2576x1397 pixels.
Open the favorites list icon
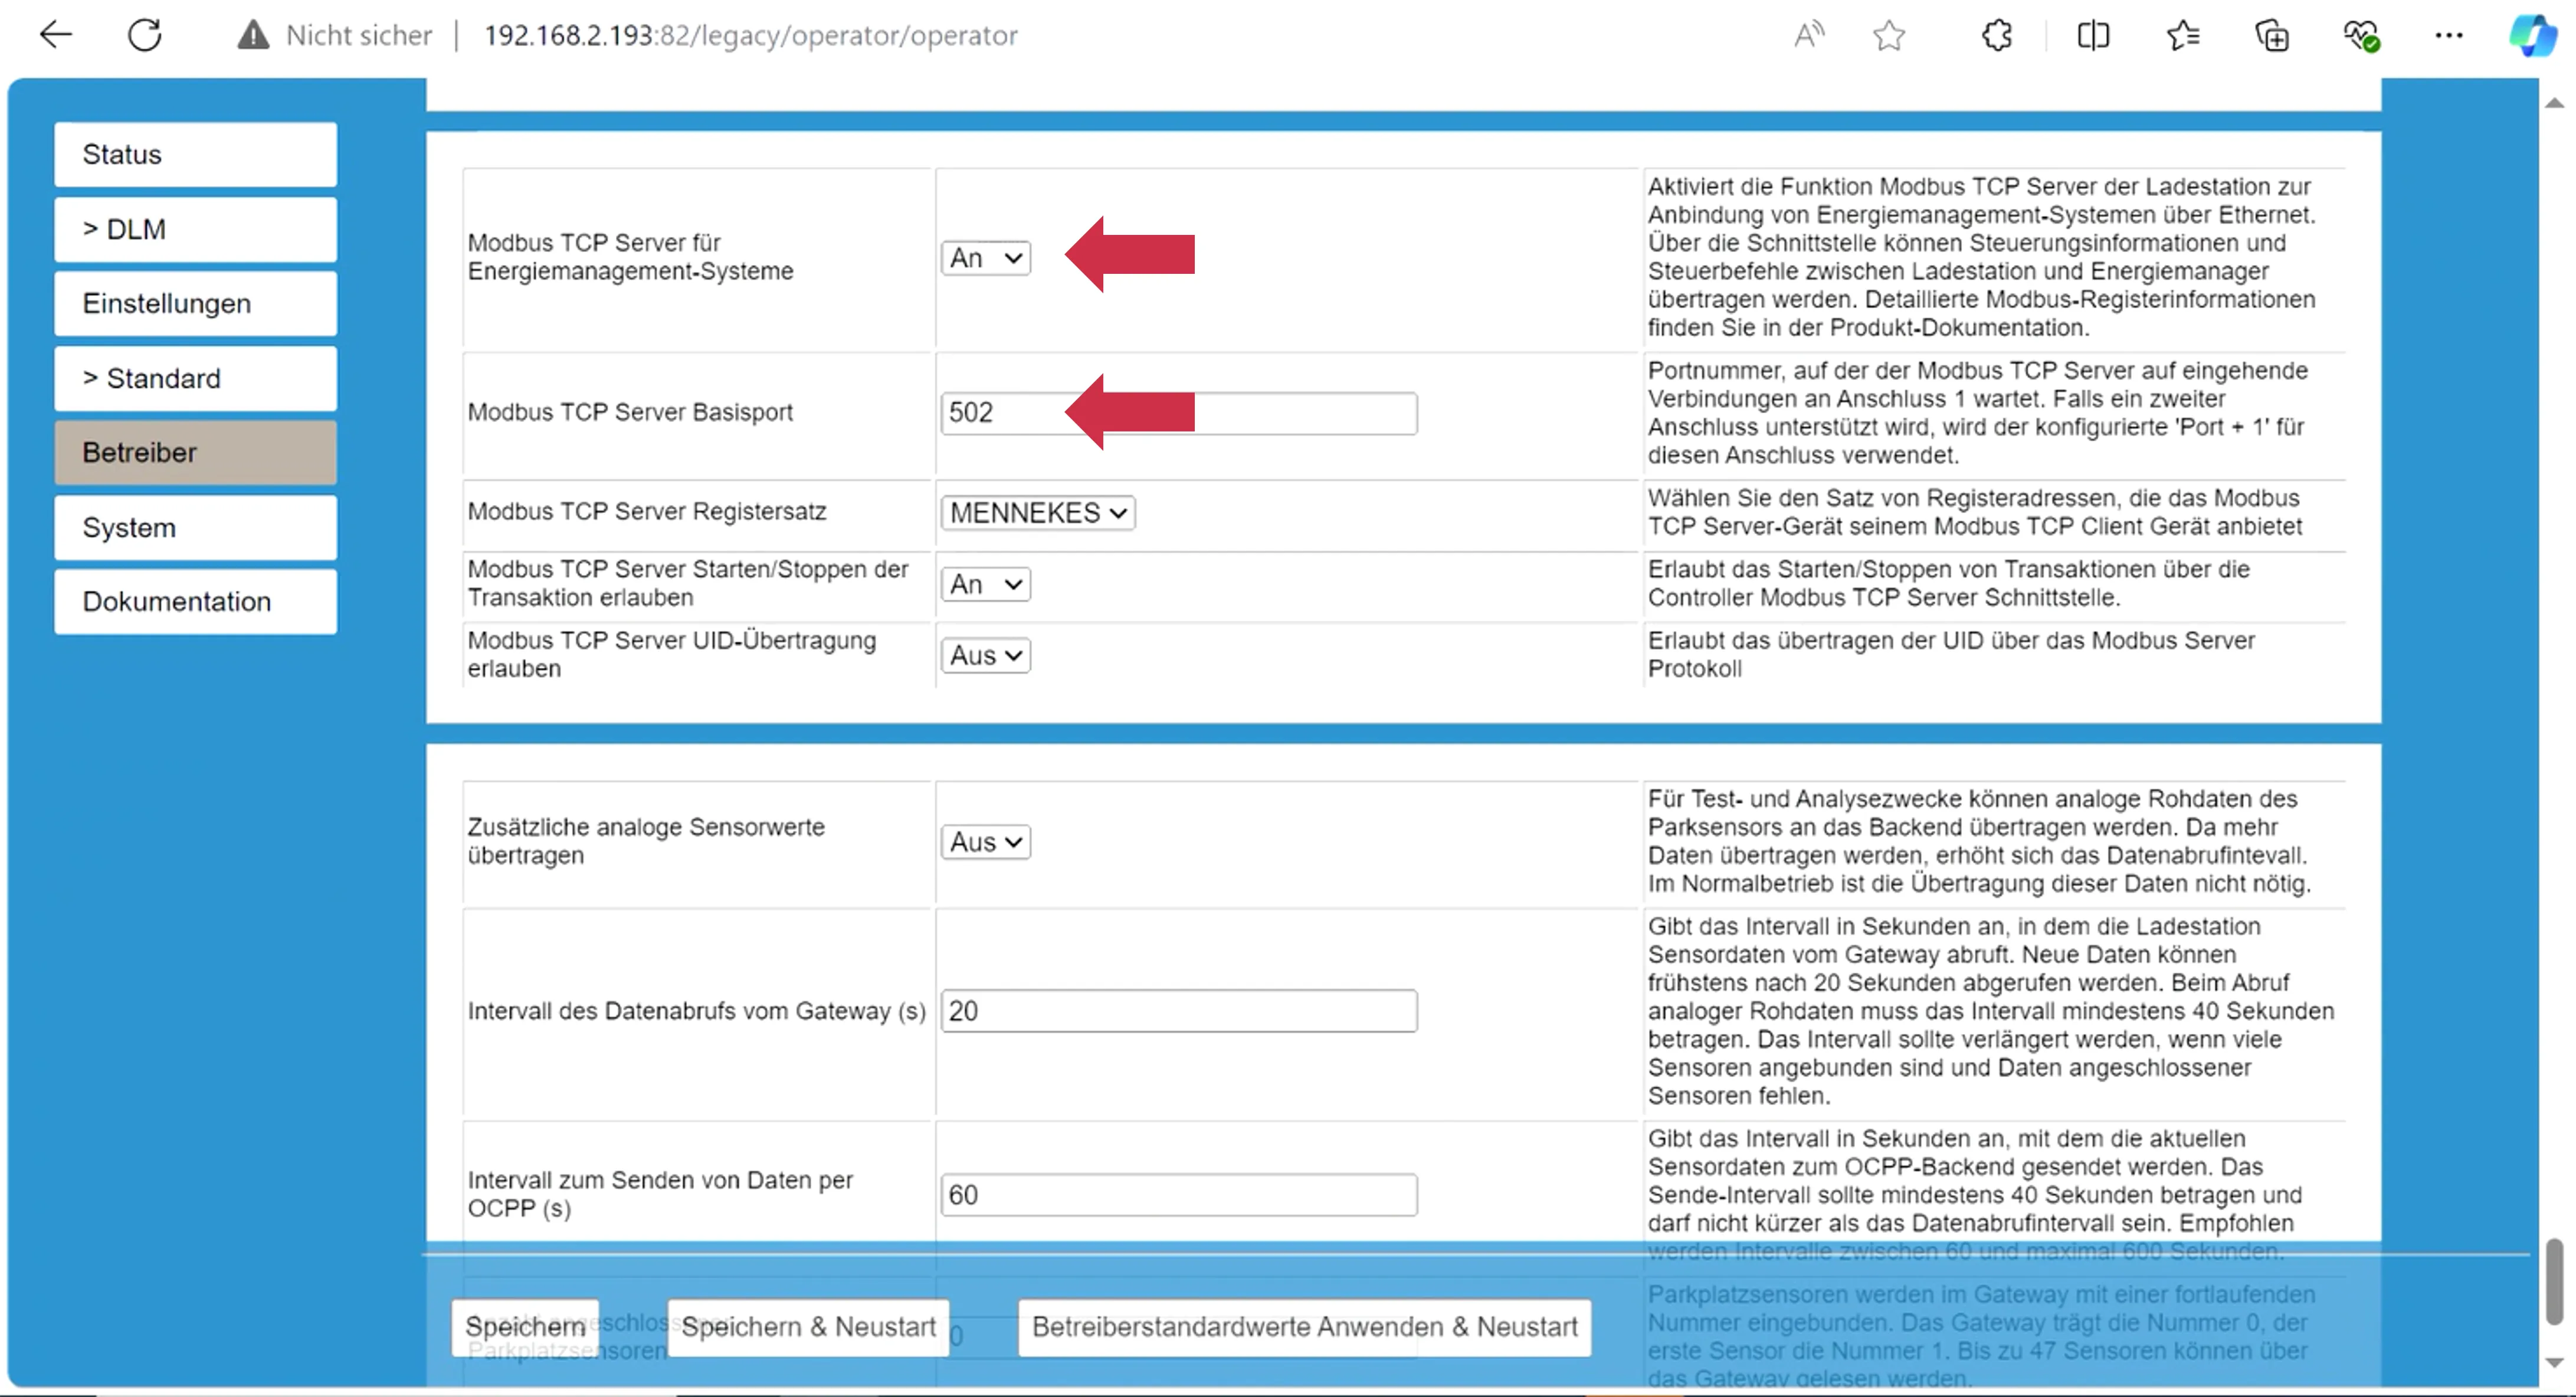pos(2183,36)
